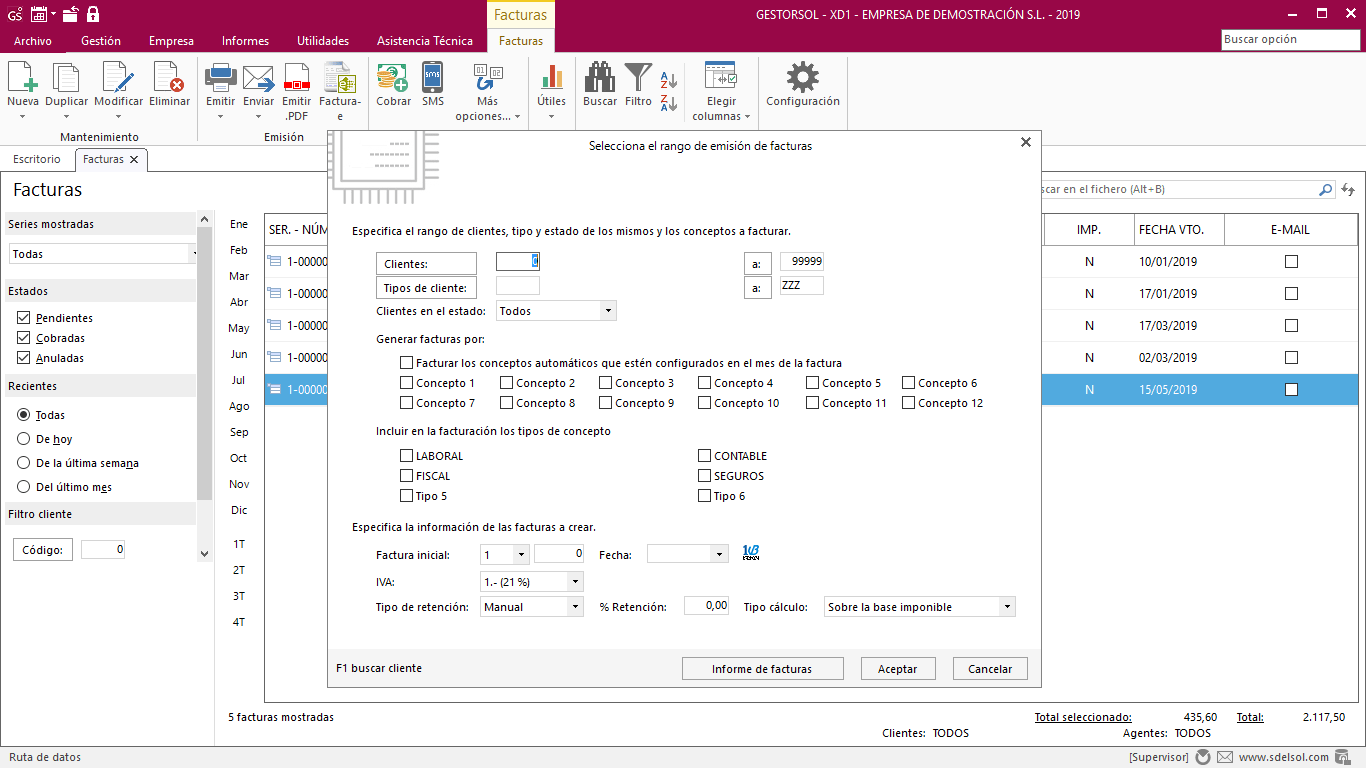Enable the LABORAL concept type checkbox
1366x768 pixels.
pos(407,456)
